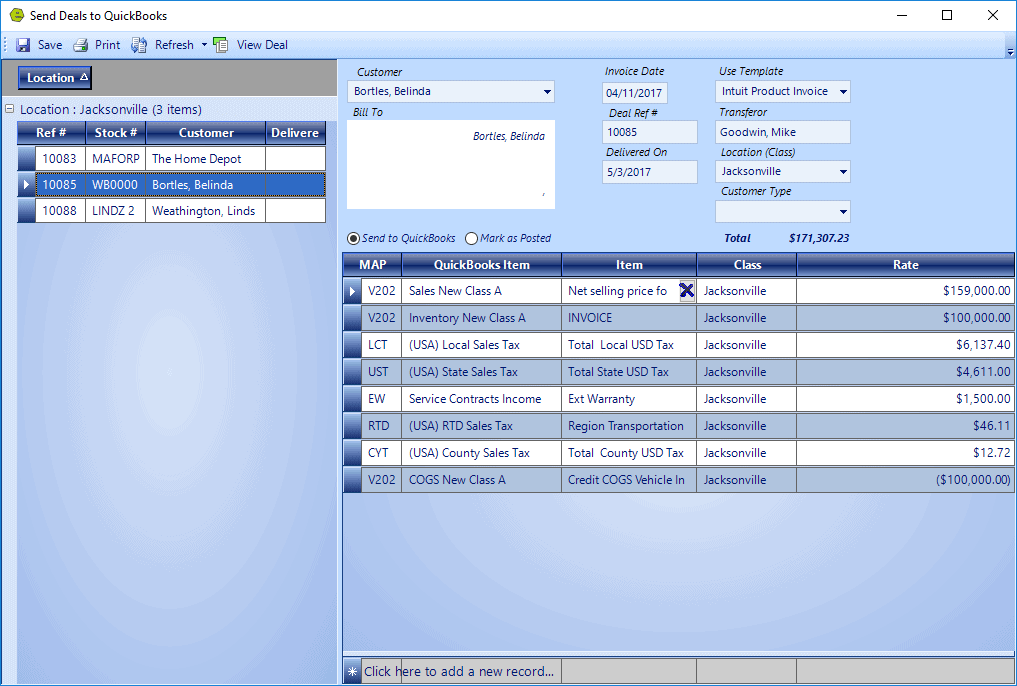
Task: Click the toolbar grip handle beside Save
Action: pyautogui.click(x=5, y=45)
